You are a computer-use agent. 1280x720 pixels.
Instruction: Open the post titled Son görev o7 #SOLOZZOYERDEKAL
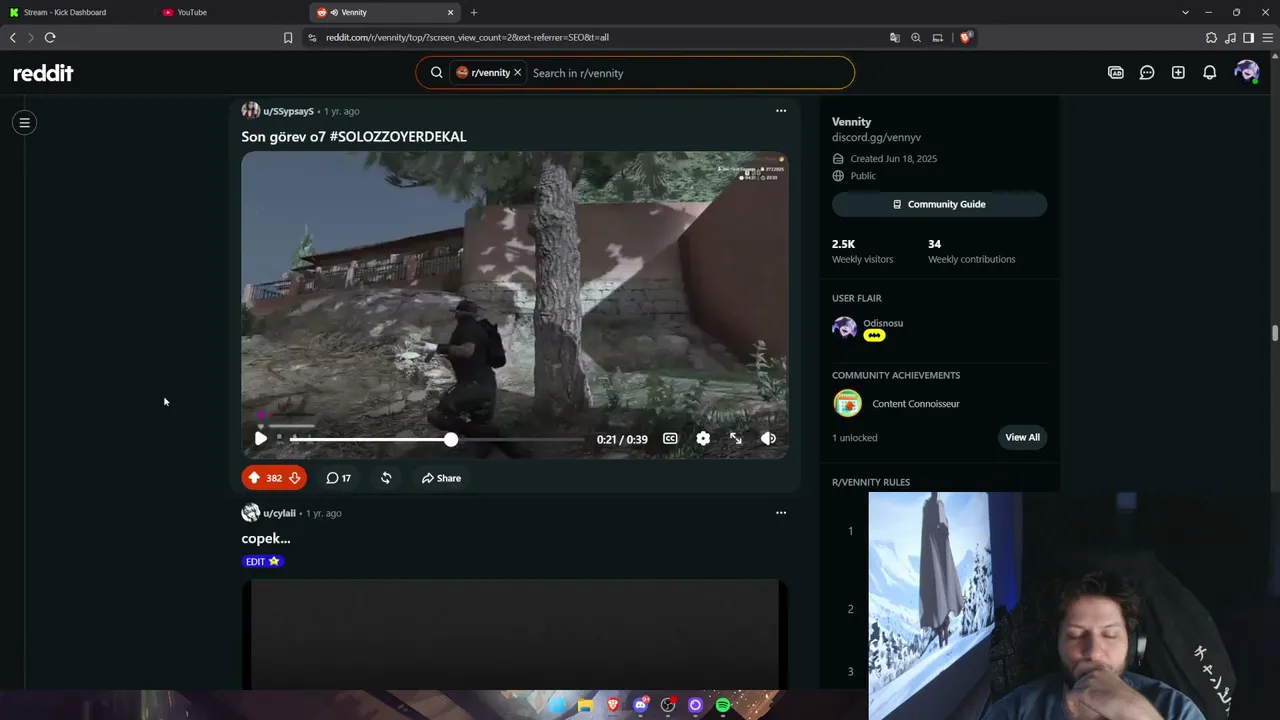[x=354, y=137]
